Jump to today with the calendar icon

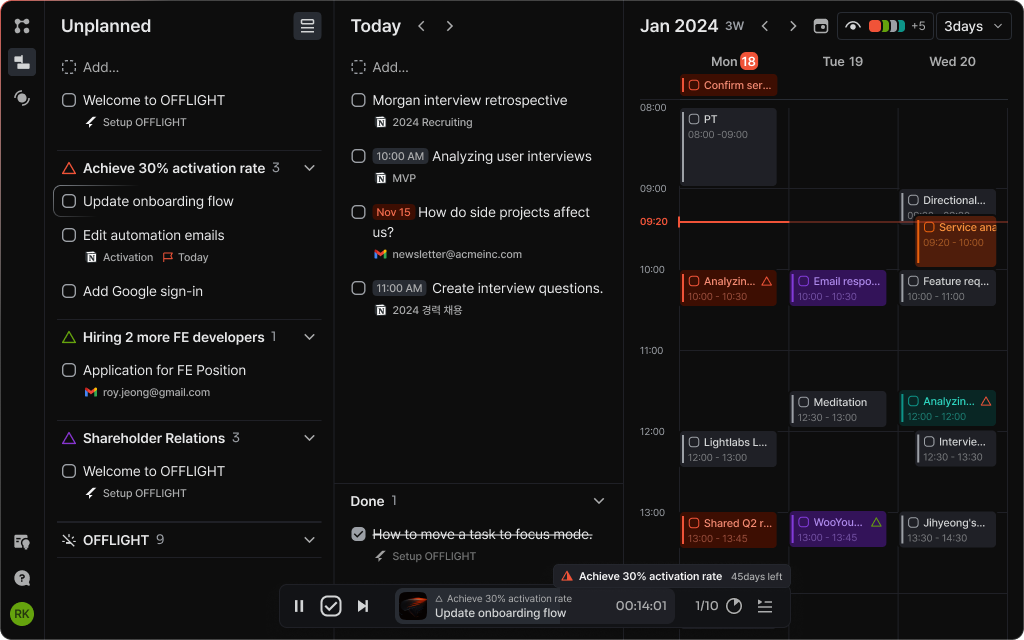(x=821, y=26)
